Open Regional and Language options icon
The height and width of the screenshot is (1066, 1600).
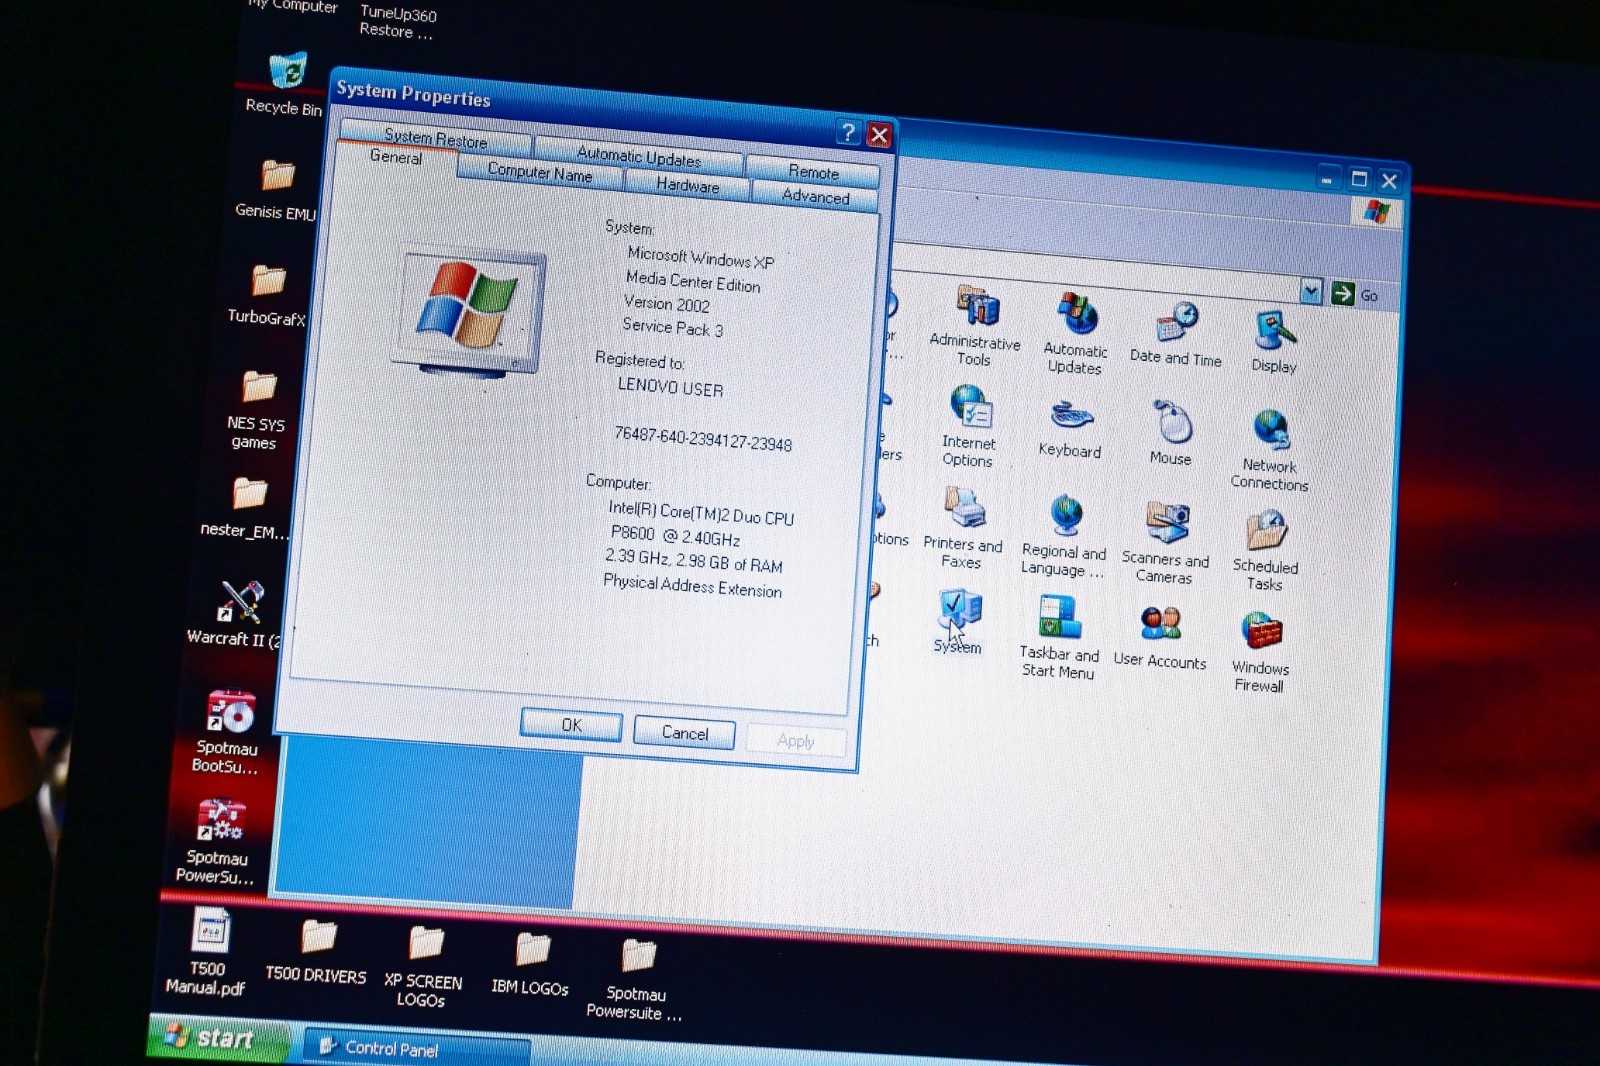click(1064, 536)
